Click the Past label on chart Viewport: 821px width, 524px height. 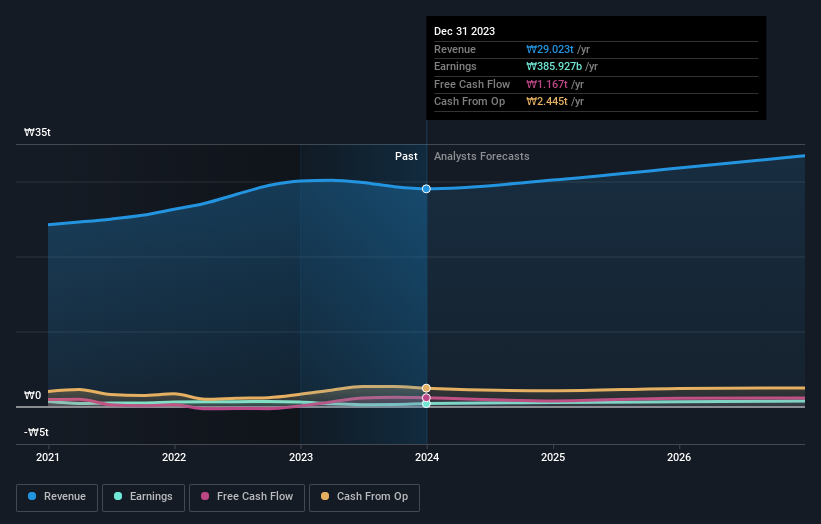pyautogui.click(x=406, y=157)
